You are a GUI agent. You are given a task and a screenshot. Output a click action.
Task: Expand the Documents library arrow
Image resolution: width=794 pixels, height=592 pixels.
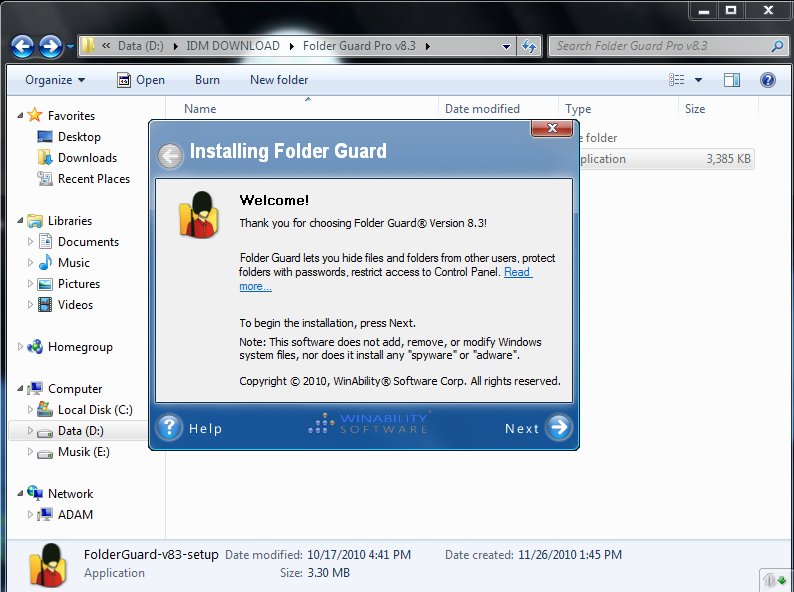point(30,242)
